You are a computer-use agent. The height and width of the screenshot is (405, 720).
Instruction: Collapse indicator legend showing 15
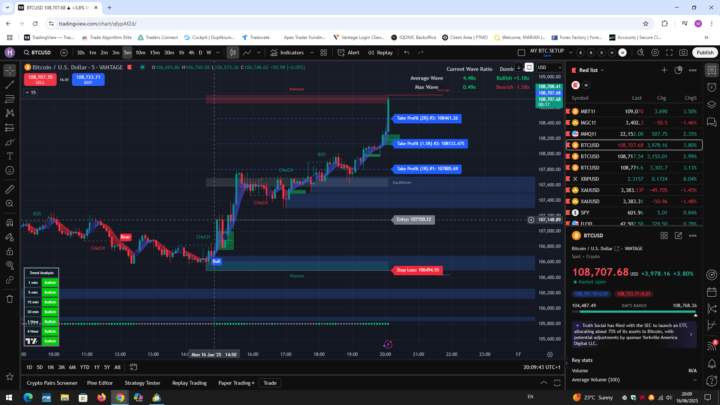(30, 93)
